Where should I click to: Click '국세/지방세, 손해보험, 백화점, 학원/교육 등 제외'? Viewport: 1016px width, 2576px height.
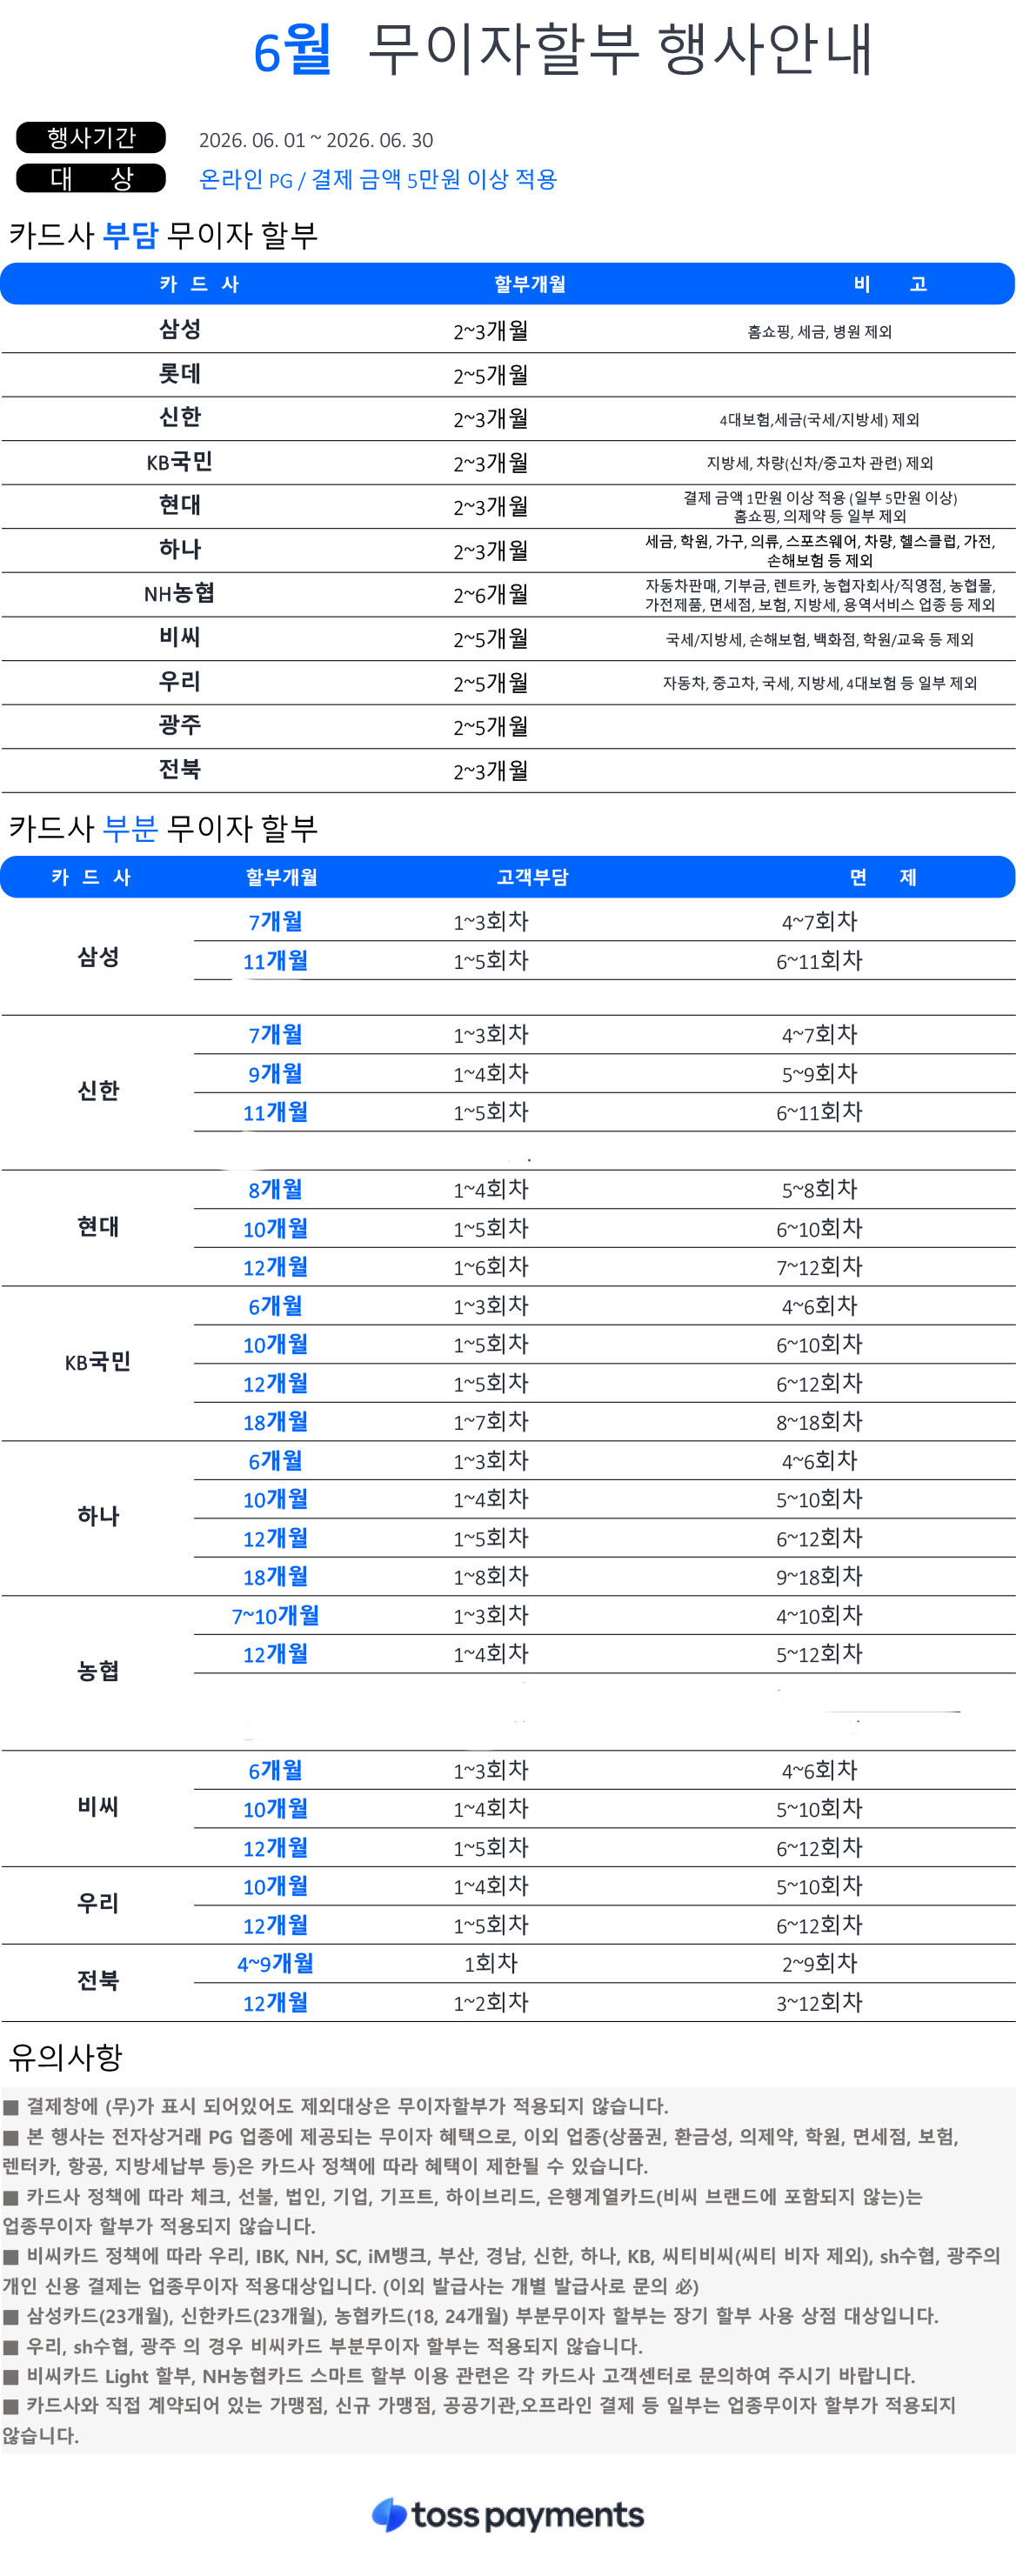820,639
